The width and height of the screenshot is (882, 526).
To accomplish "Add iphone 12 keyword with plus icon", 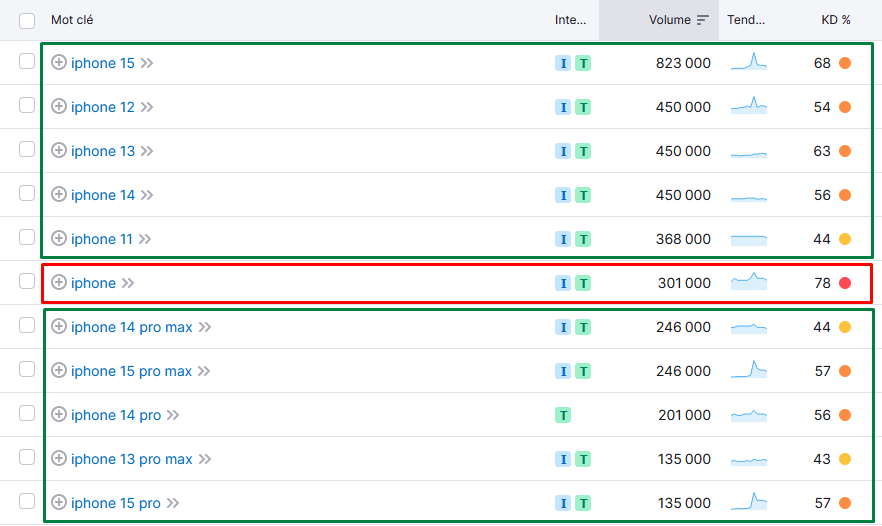I will [59, 106].
